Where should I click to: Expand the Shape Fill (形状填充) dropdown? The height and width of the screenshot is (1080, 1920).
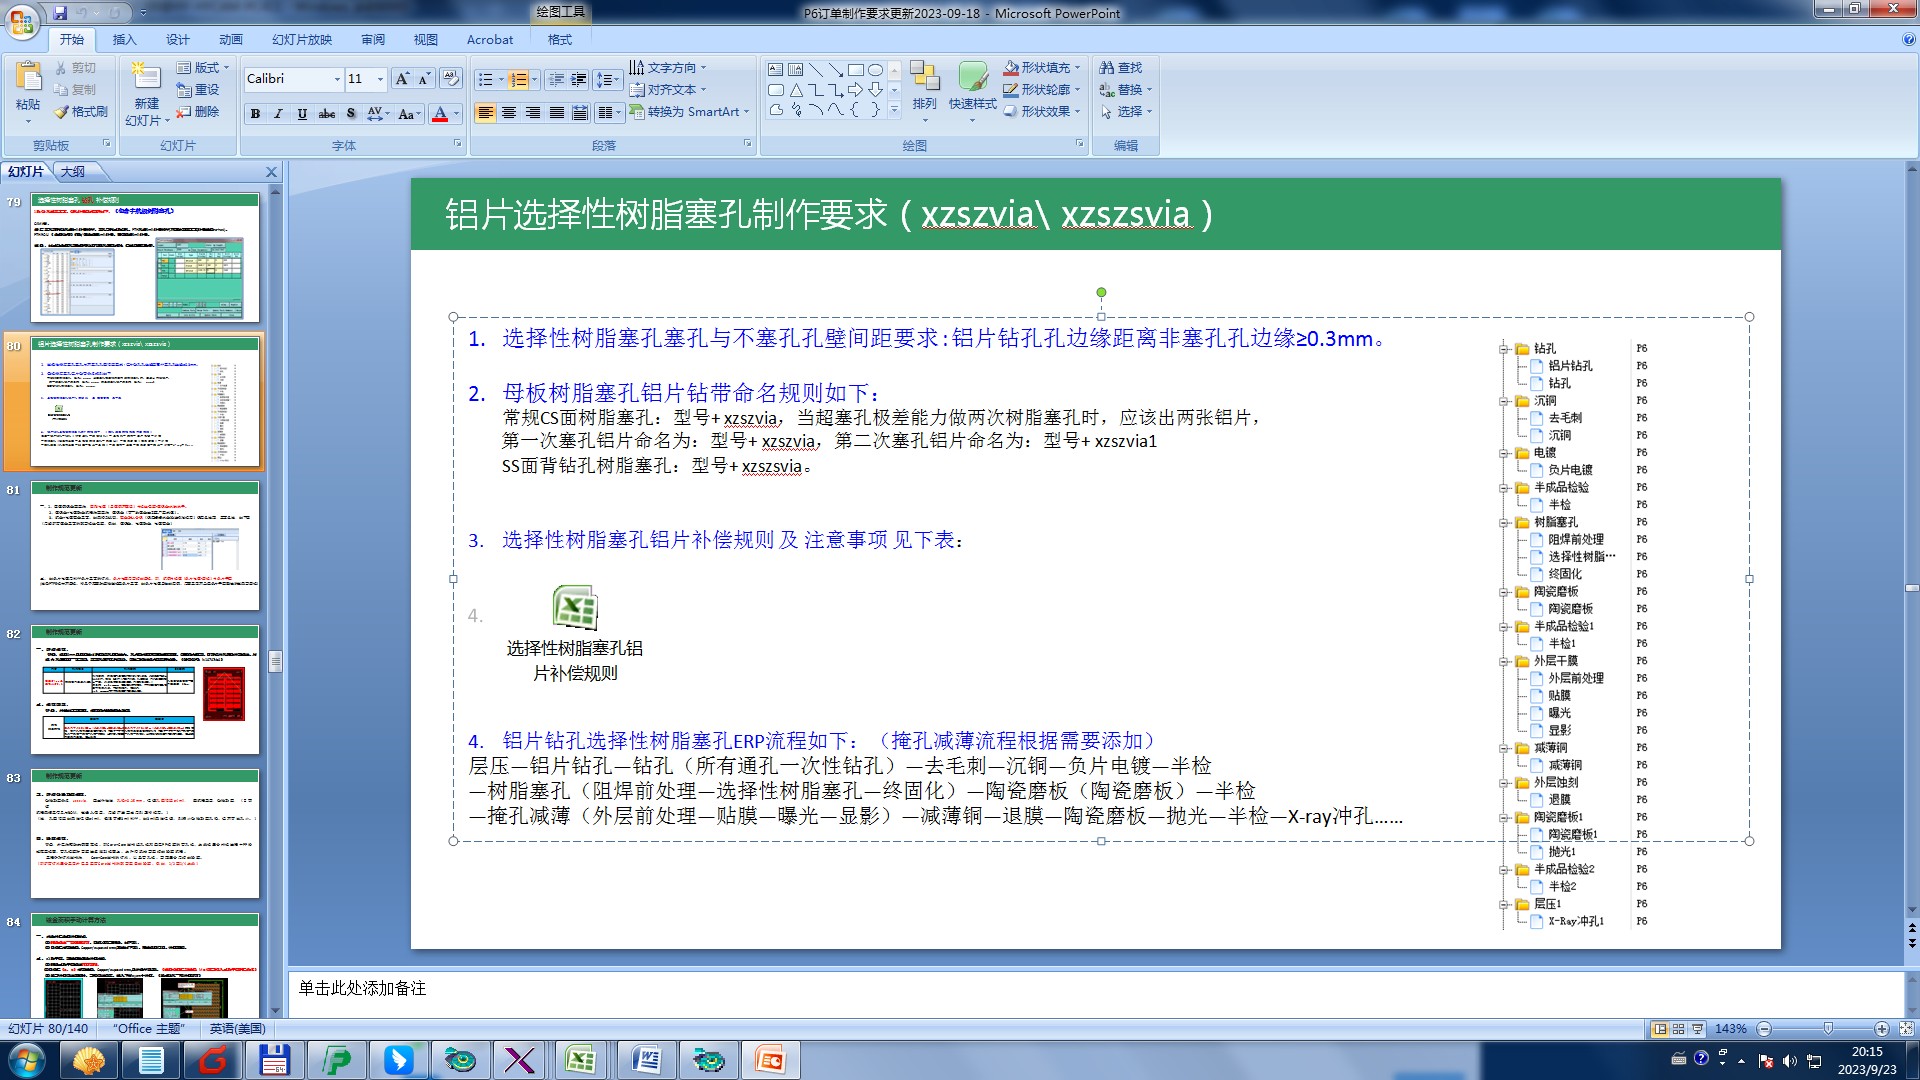(x=1077, y=68)
